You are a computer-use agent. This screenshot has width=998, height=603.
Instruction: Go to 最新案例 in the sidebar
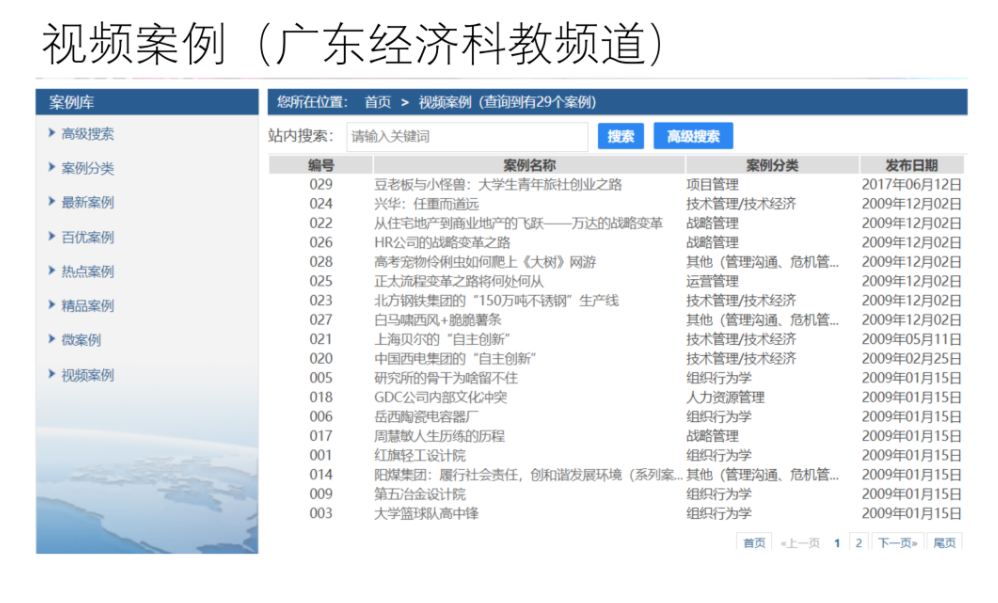pos(88,202)
